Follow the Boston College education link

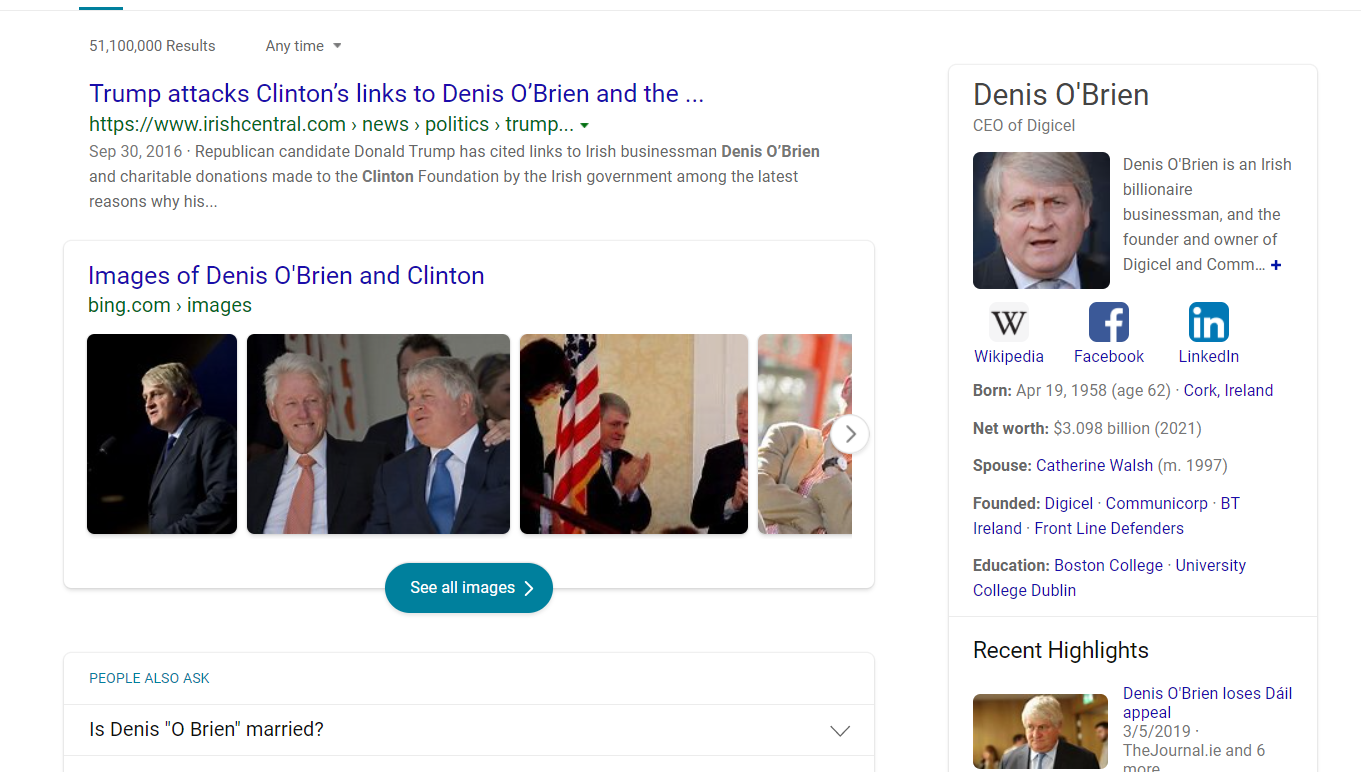click(x=1108, y=566)
